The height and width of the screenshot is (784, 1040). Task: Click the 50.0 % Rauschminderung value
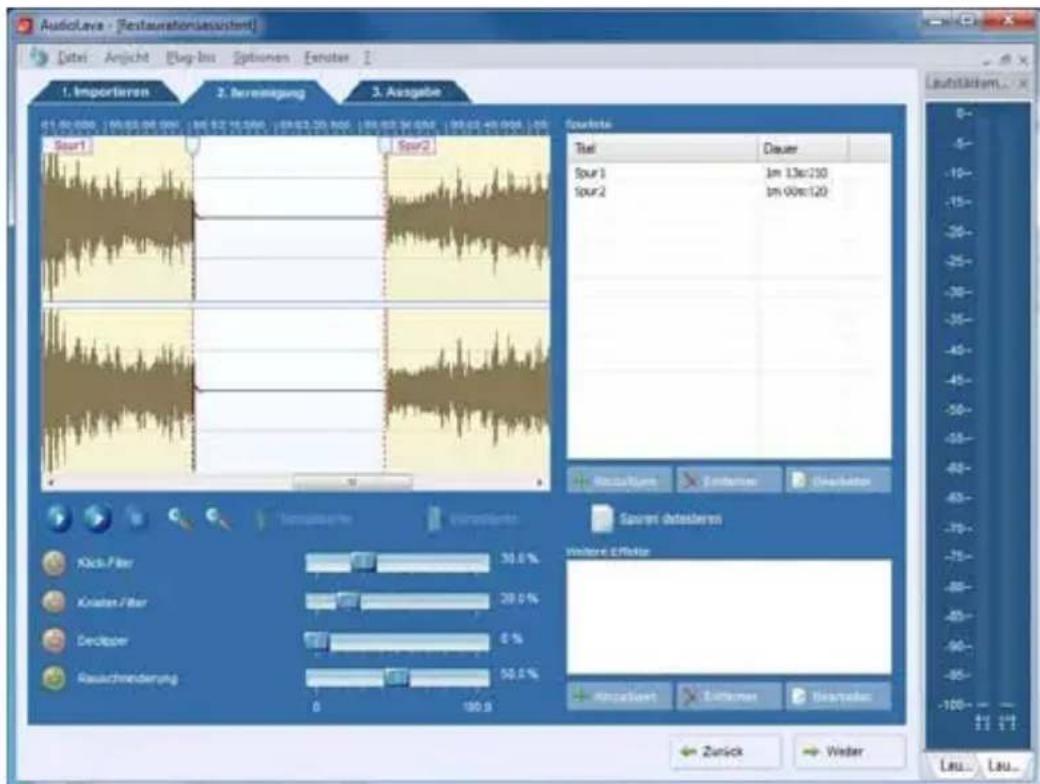[x=519, y=675]
